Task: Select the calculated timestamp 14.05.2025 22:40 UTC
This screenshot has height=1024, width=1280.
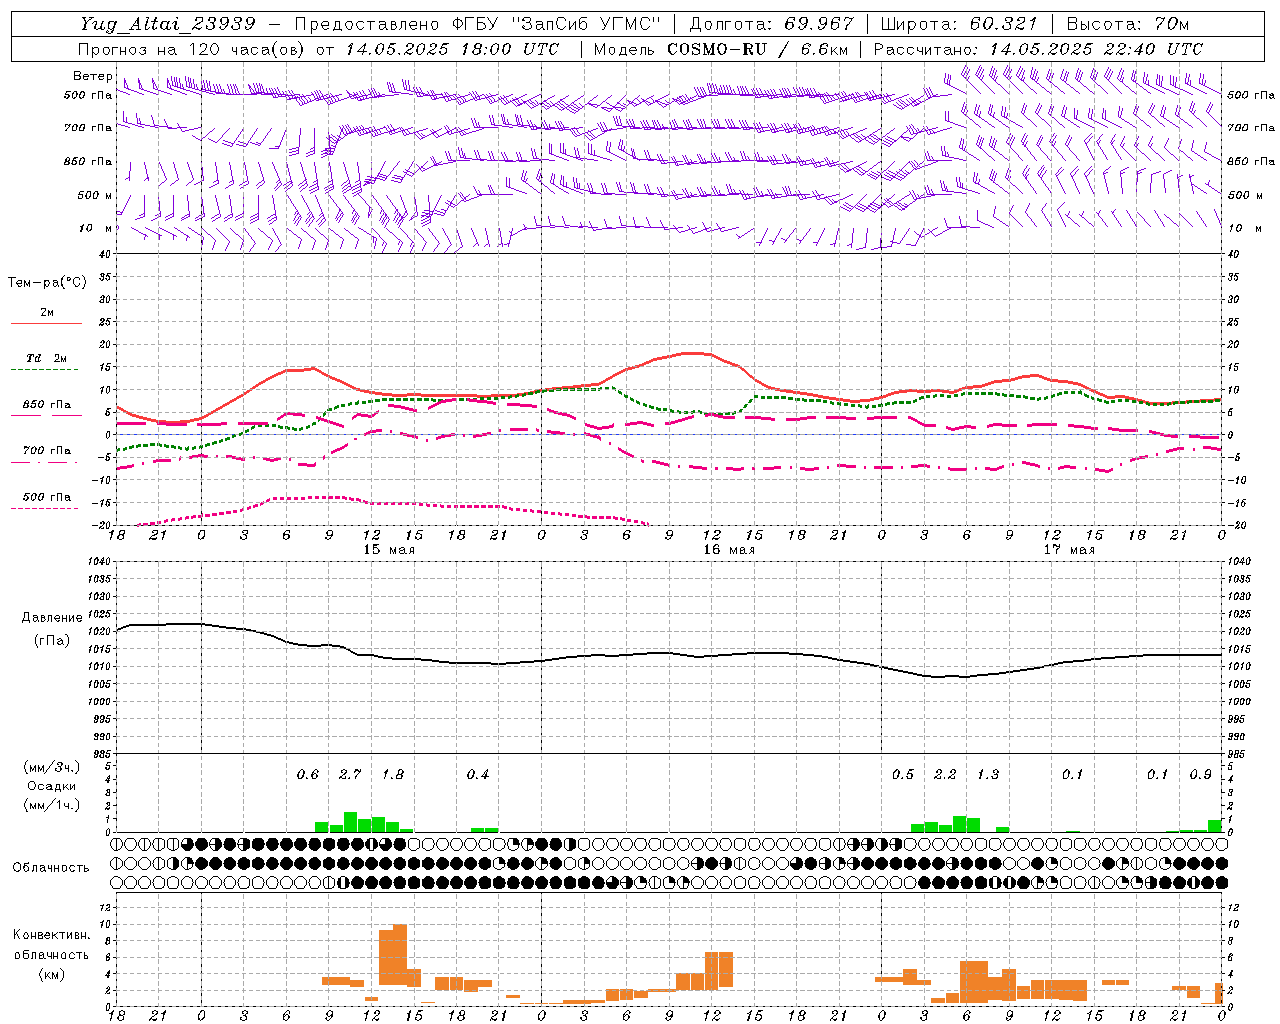Action: point(1096,49)
